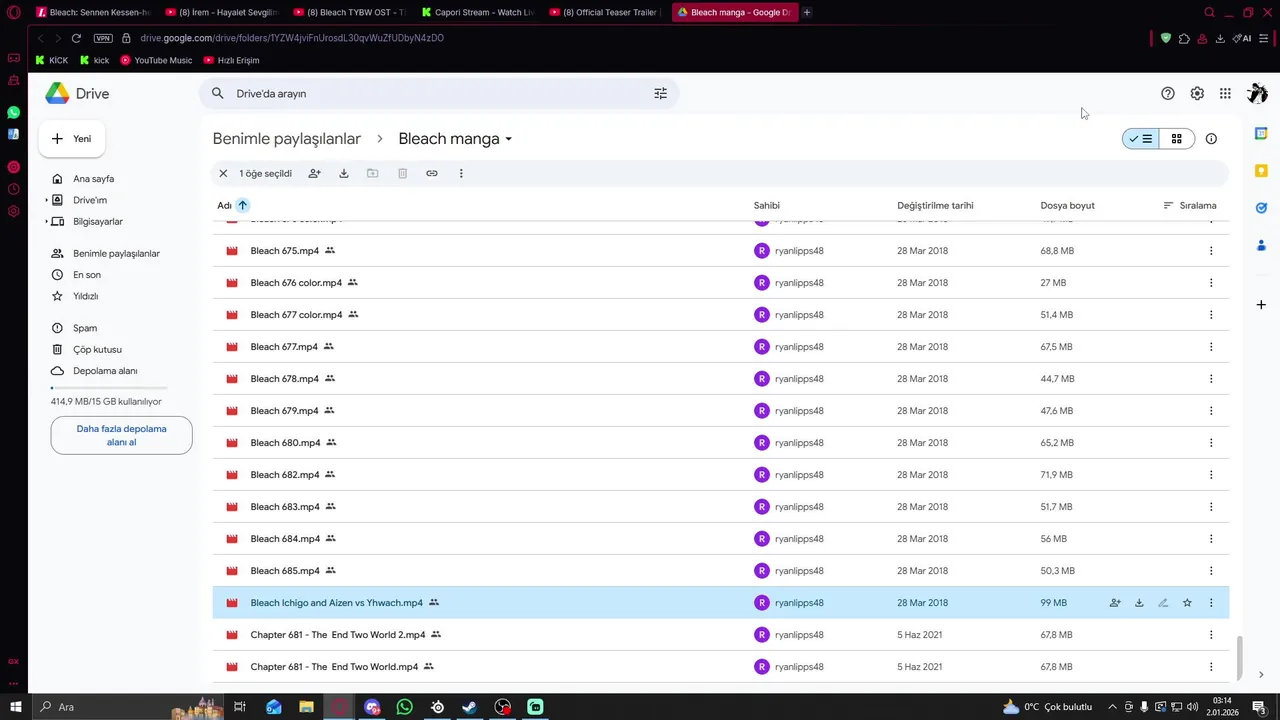Open Contacts side panel icon
This screenshot has height=720, width=1280.
[x=1261, y=245]
